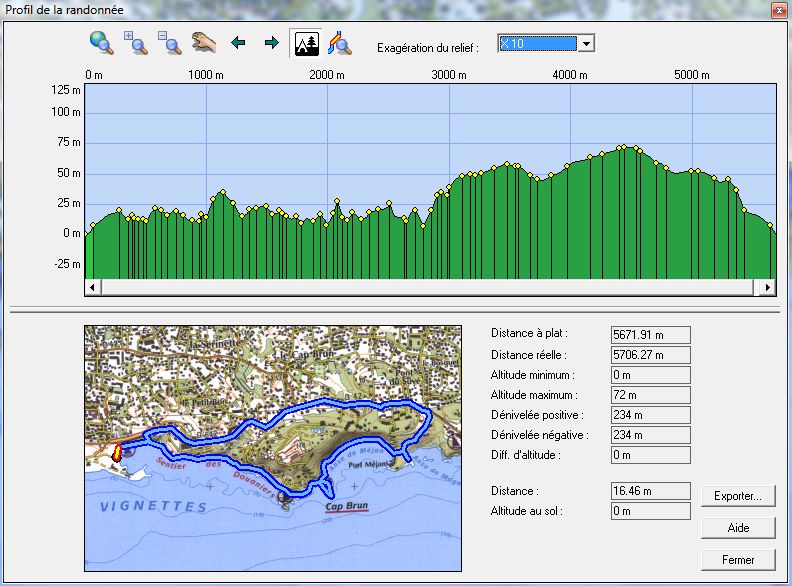Click the red-yellow start marker on map

(117, 453)
